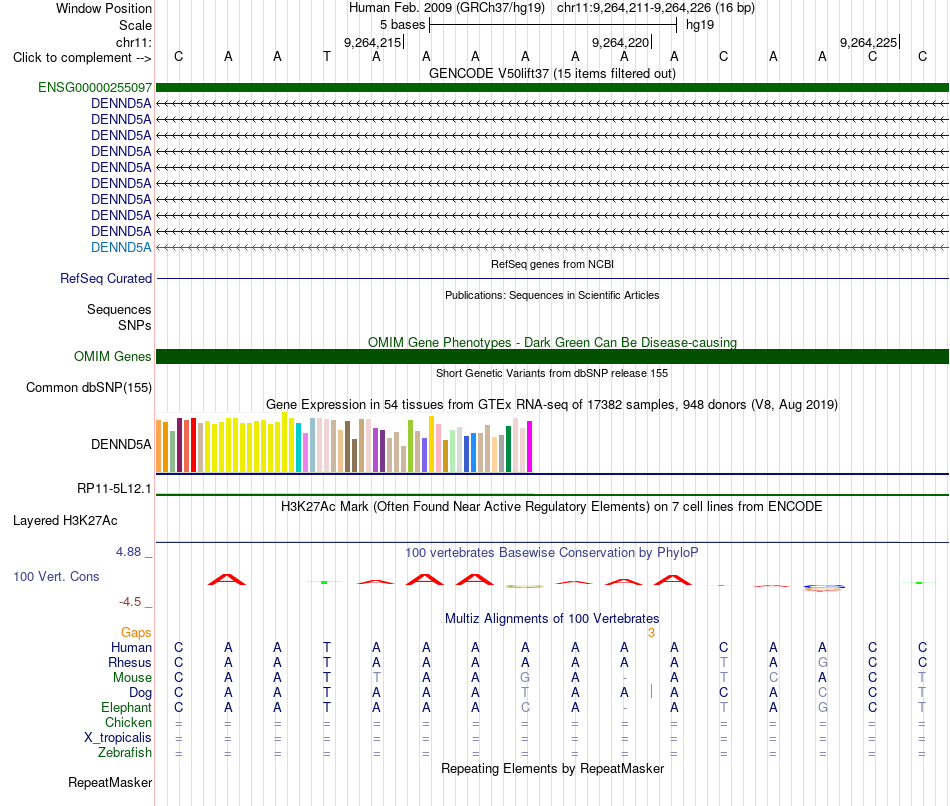950x806 pixels.
Task: Select the Rhesus species label
Action: pyautogui.click(x=130, y=662)
